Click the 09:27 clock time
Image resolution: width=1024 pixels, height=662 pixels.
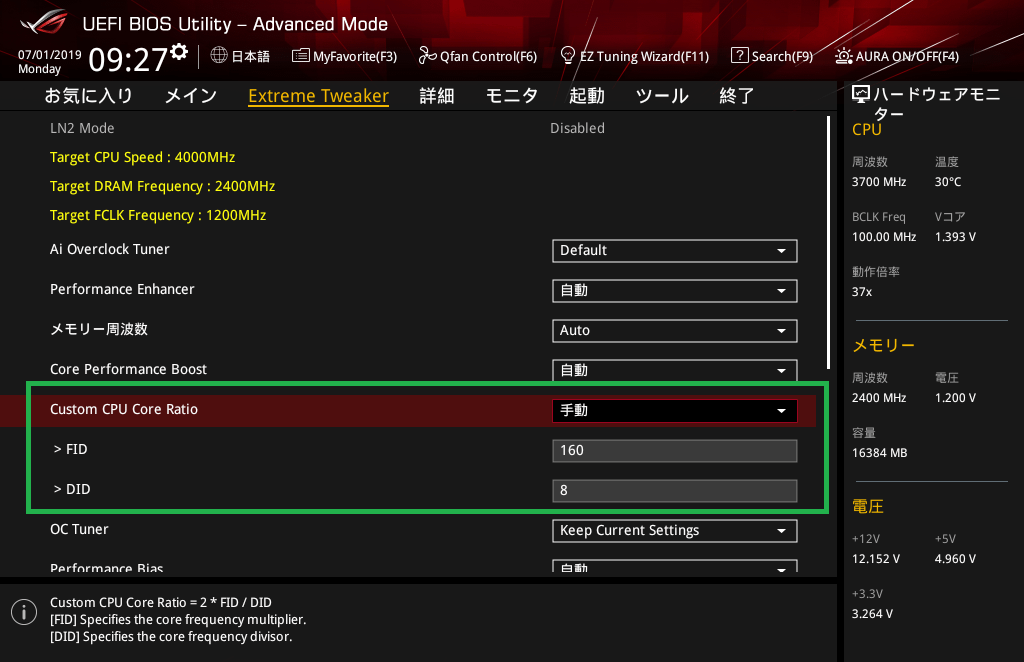(128, 59)
